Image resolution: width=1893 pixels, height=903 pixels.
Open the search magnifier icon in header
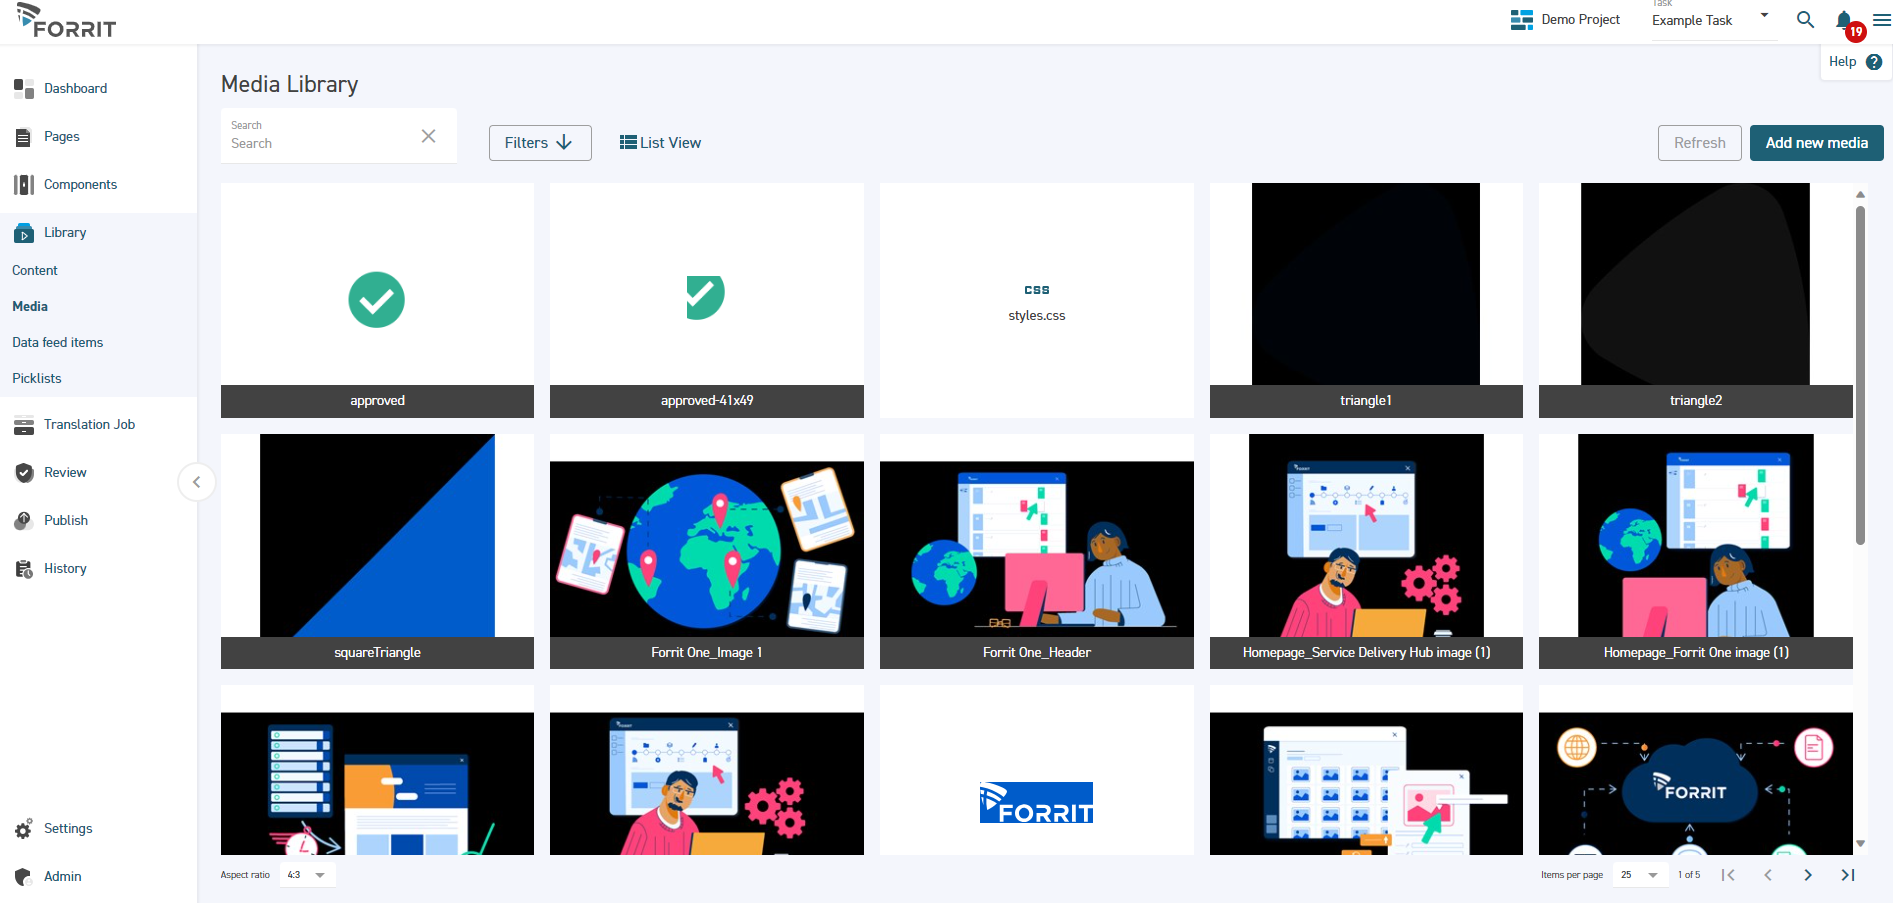[x=1805, y=20]
